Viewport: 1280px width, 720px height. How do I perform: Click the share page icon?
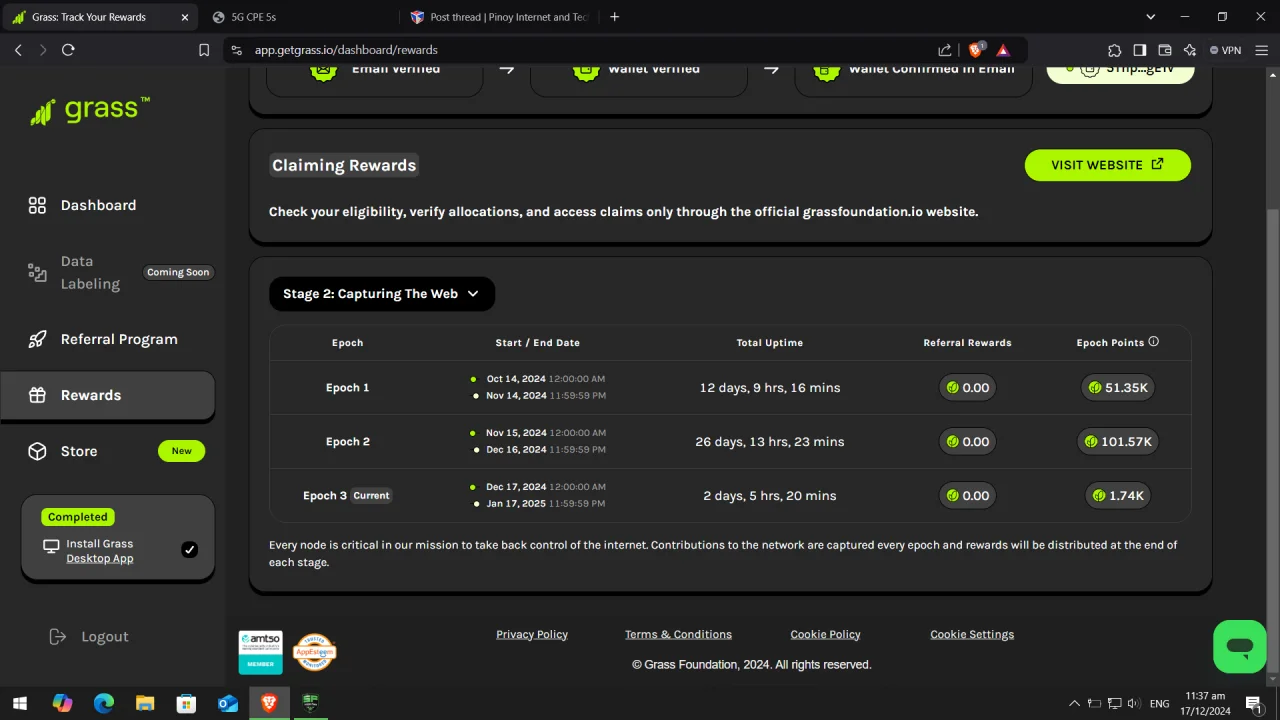click(945, 50)
